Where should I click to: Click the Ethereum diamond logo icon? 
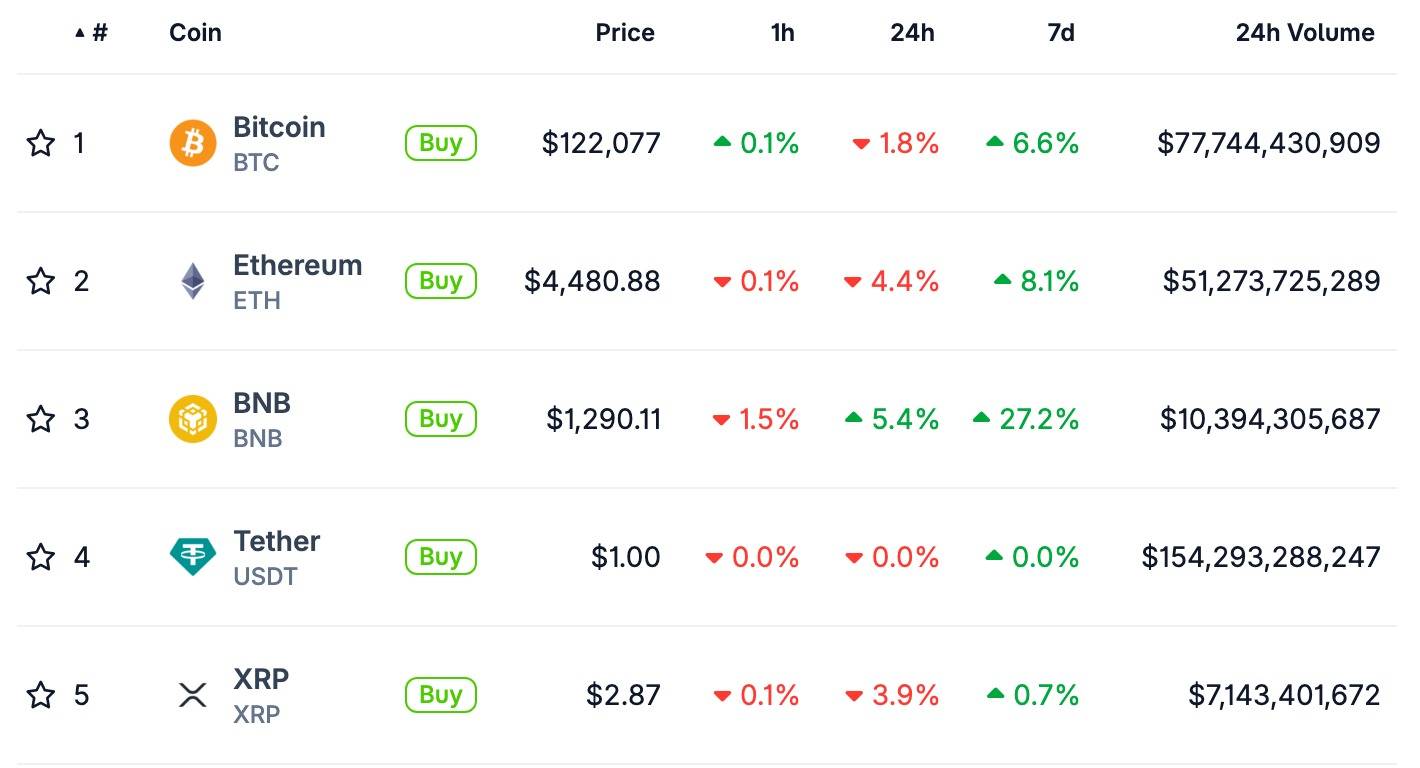[x=192, y=281]
